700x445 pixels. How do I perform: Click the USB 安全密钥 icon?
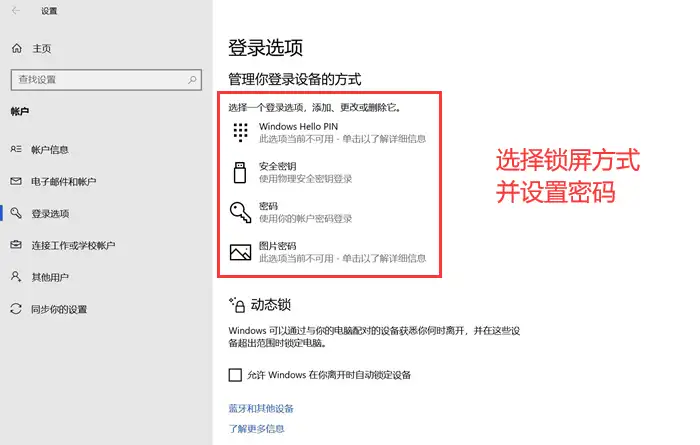pos(240,173)
